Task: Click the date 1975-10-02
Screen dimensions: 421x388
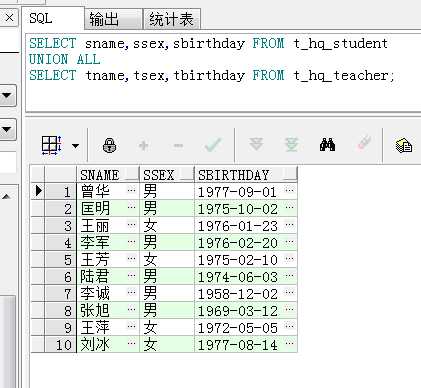Action: pos(237,209)
